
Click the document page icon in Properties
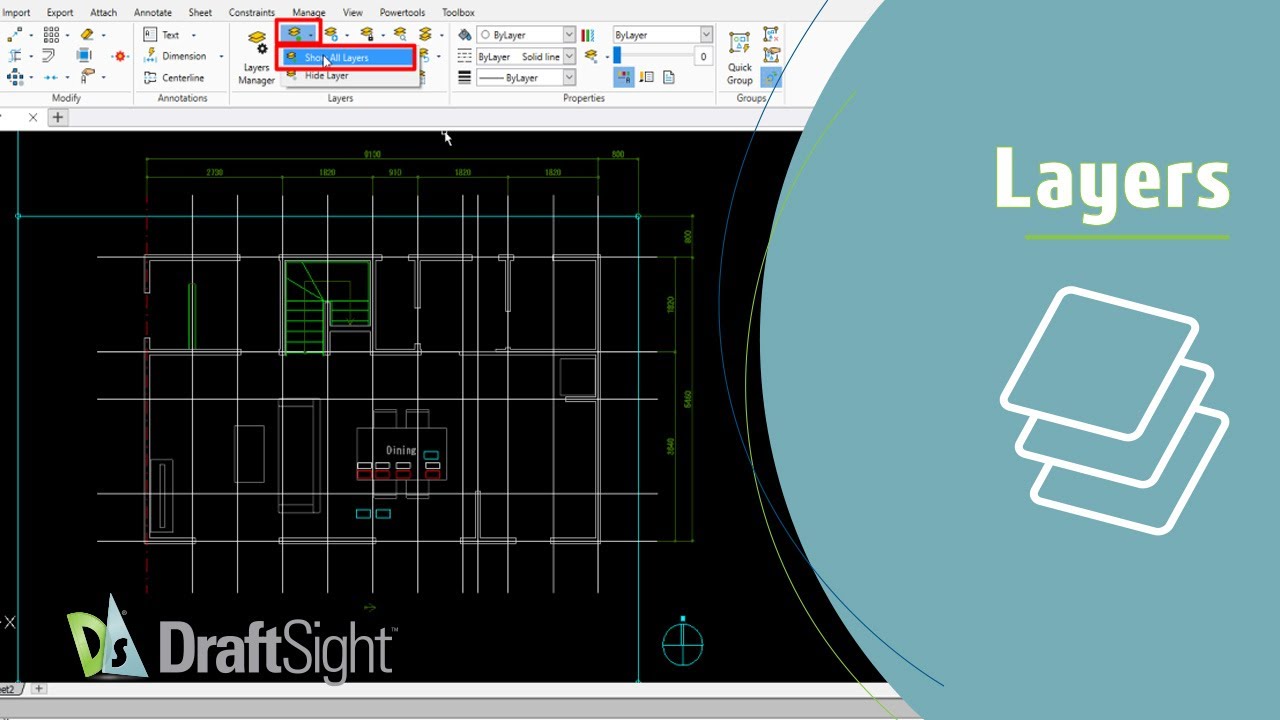(669, 78)
